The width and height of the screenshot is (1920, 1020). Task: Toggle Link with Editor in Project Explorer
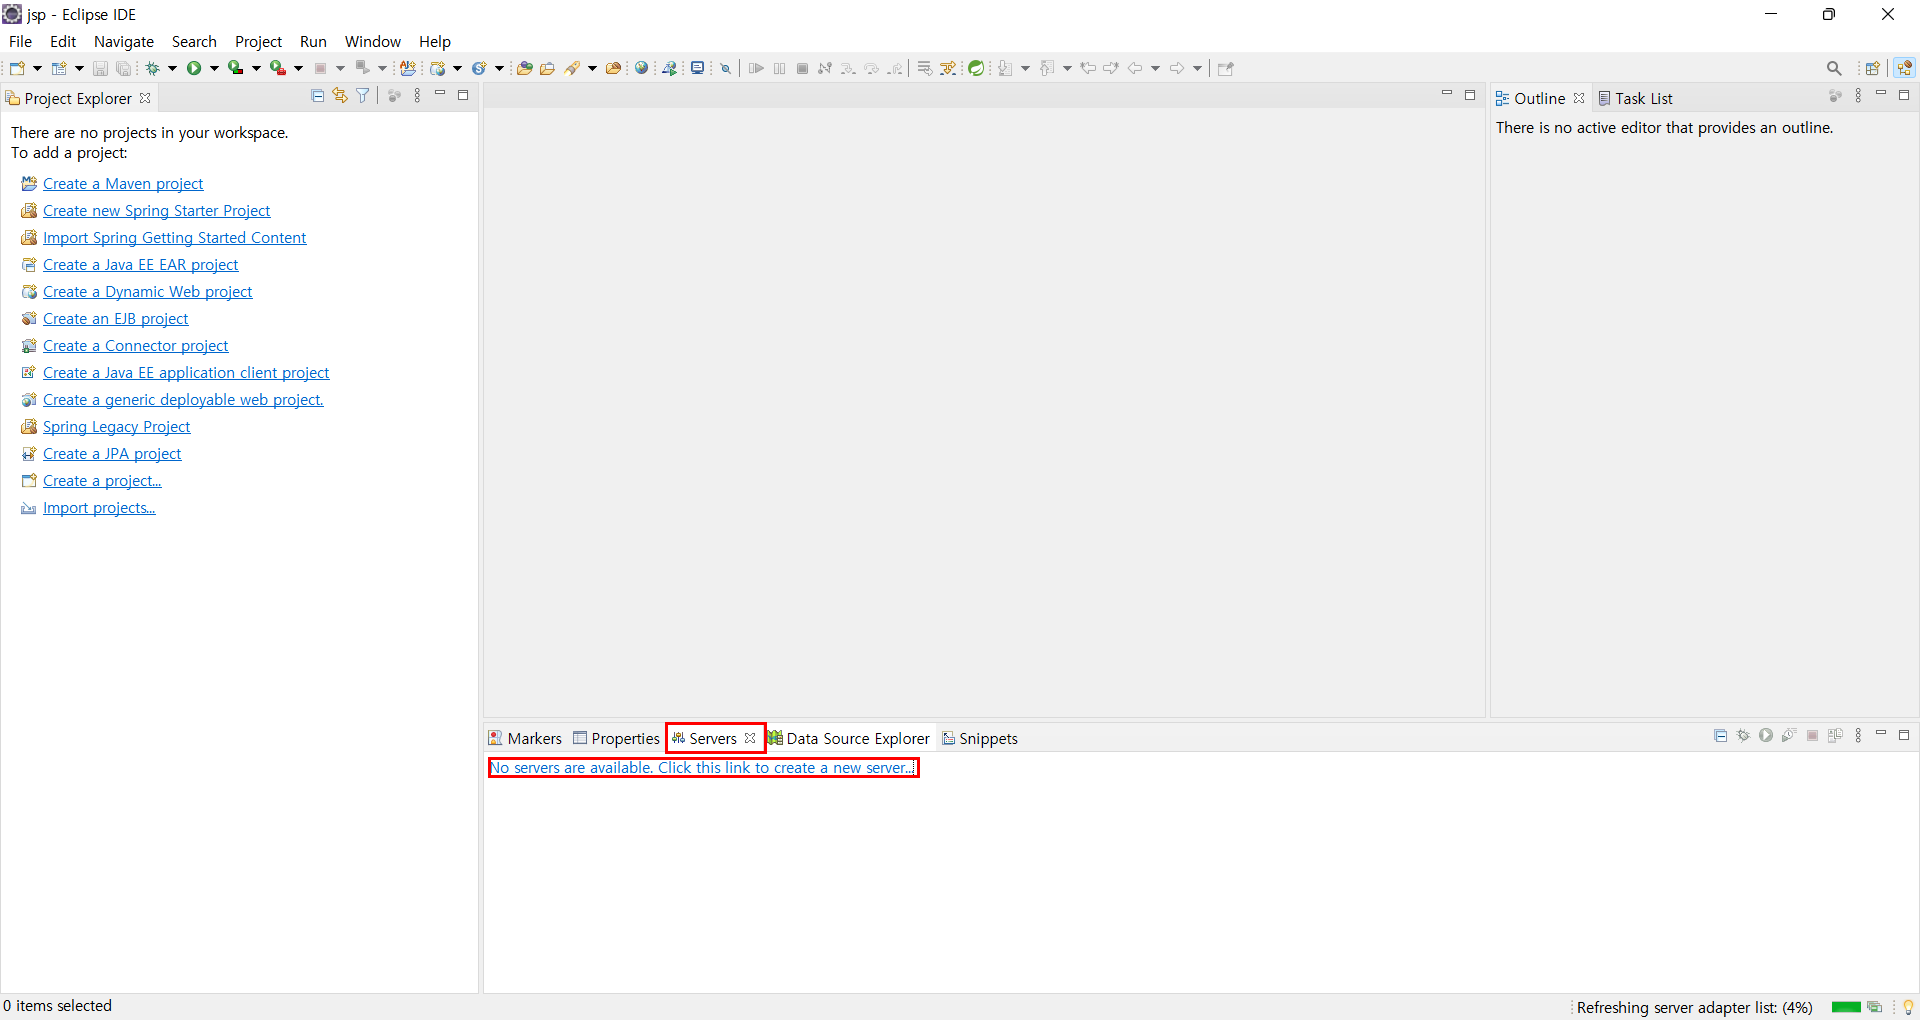[340, 96]
